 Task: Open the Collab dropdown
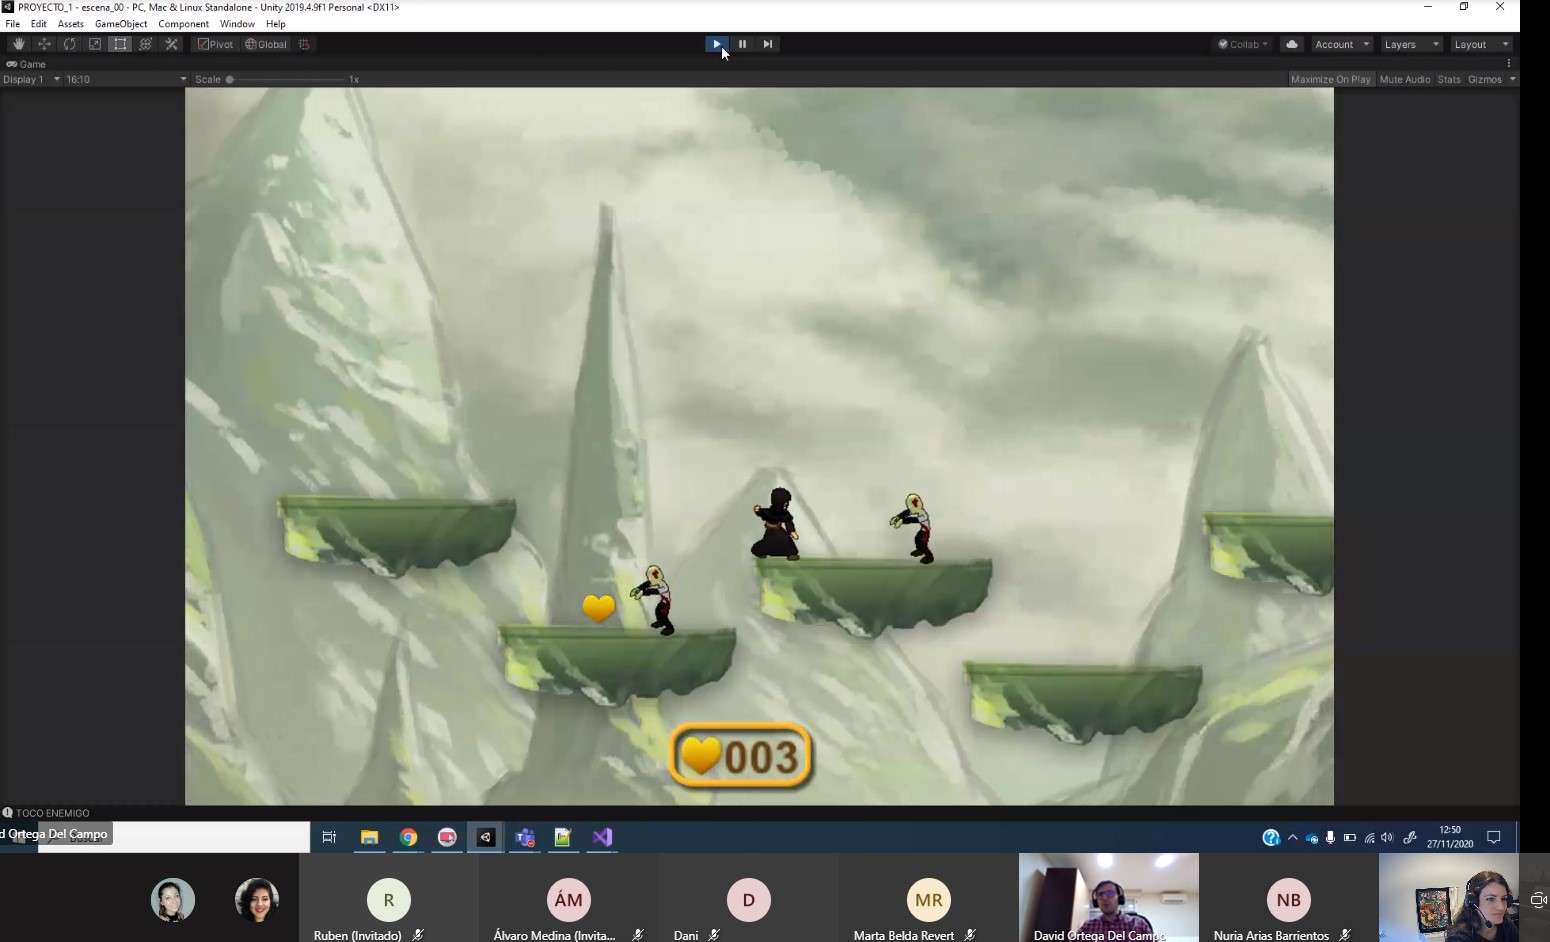(x=1243, y=44)
